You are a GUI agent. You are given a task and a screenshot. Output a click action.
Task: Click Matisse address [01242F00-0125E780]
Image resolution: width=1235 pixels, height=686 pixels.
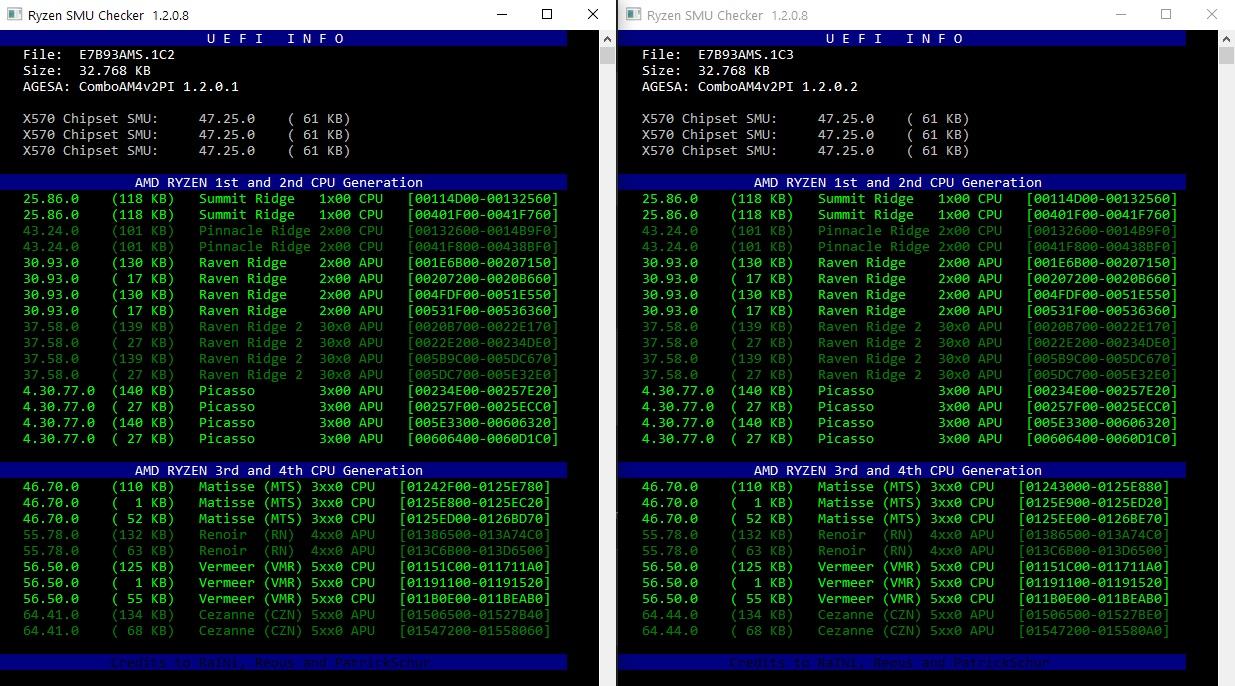tap(475, 486)
